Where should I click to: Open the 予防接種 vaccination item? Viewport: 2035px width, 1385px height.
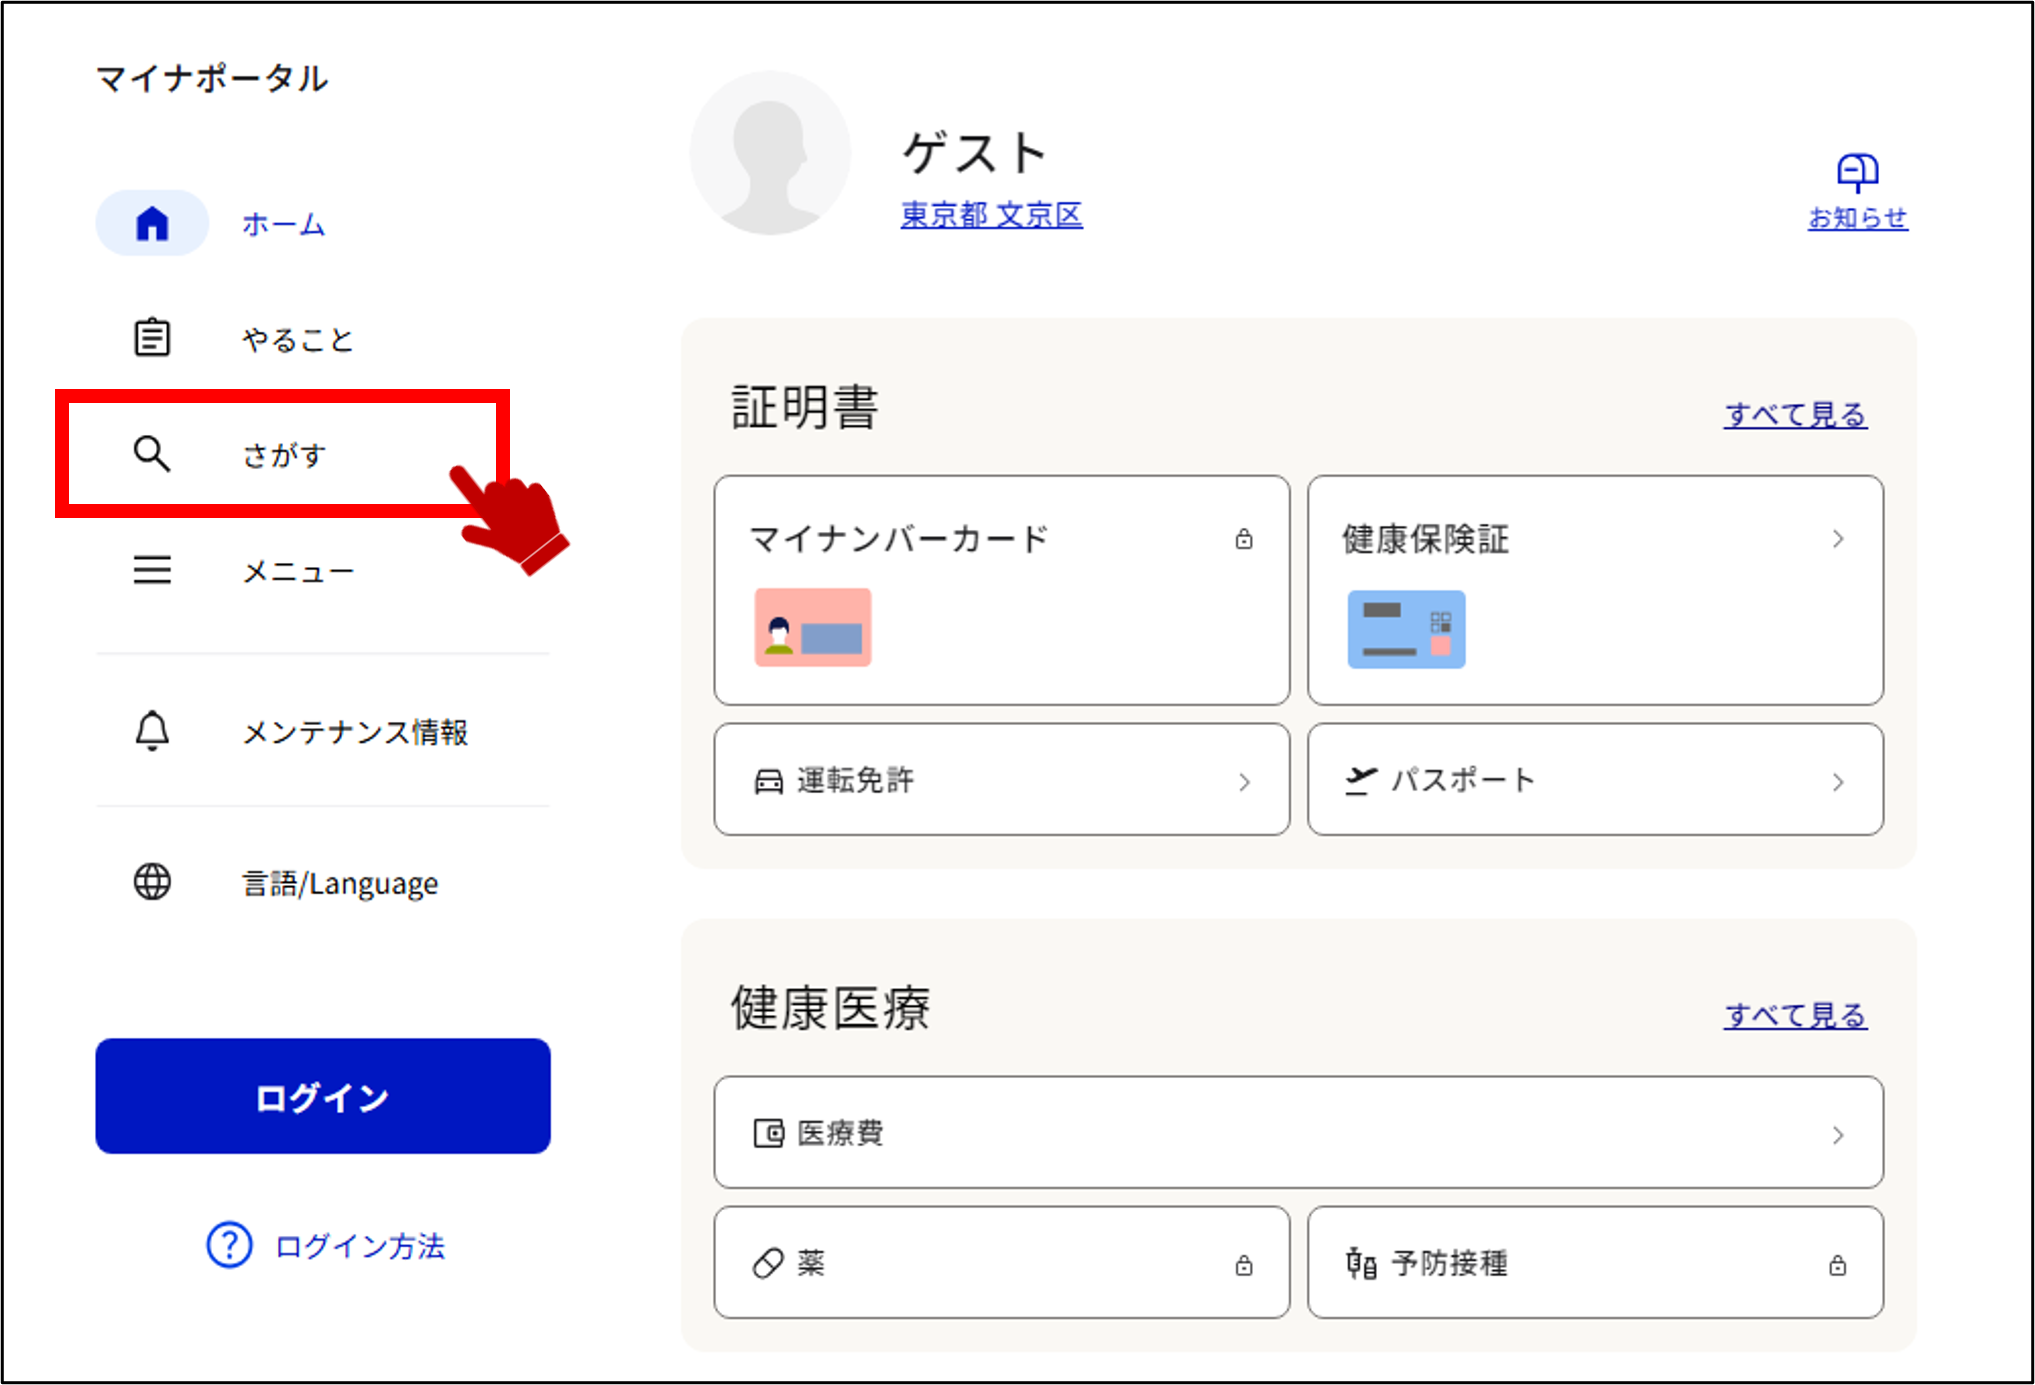[x=1596, y=1262]
